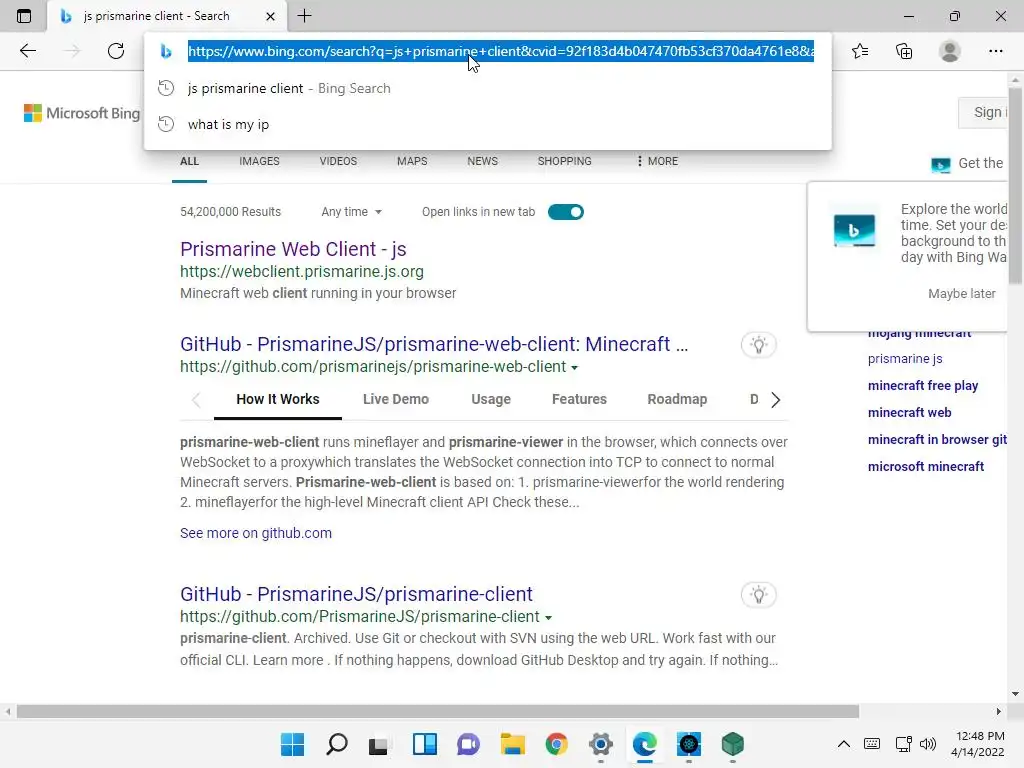1024x768 pixels.
Task: Open the Collections icon
Action: [904, 51]
